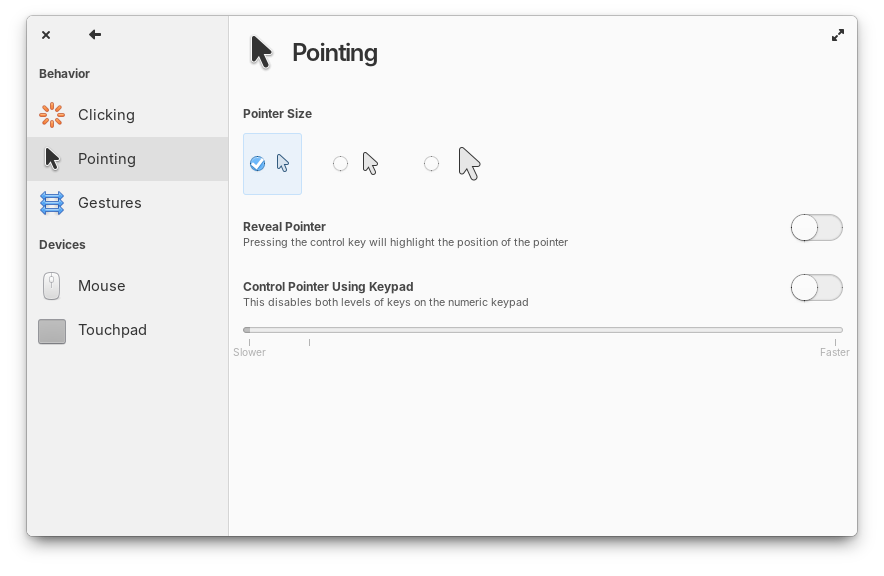Click the orange Clicking starburst icon
Image resolution: width=884 pixels, height=576 pixels.
point(51,114)
